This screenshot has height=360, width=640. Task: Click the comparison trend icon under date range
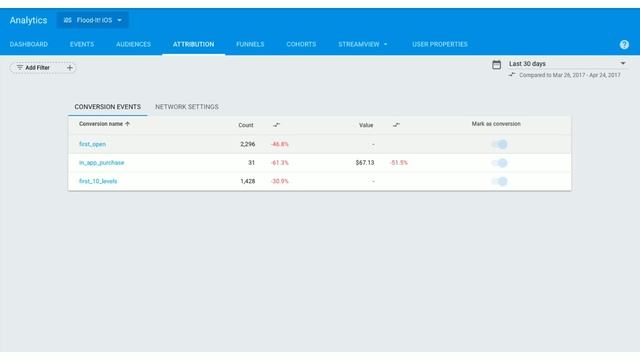(x=512, y=75)
